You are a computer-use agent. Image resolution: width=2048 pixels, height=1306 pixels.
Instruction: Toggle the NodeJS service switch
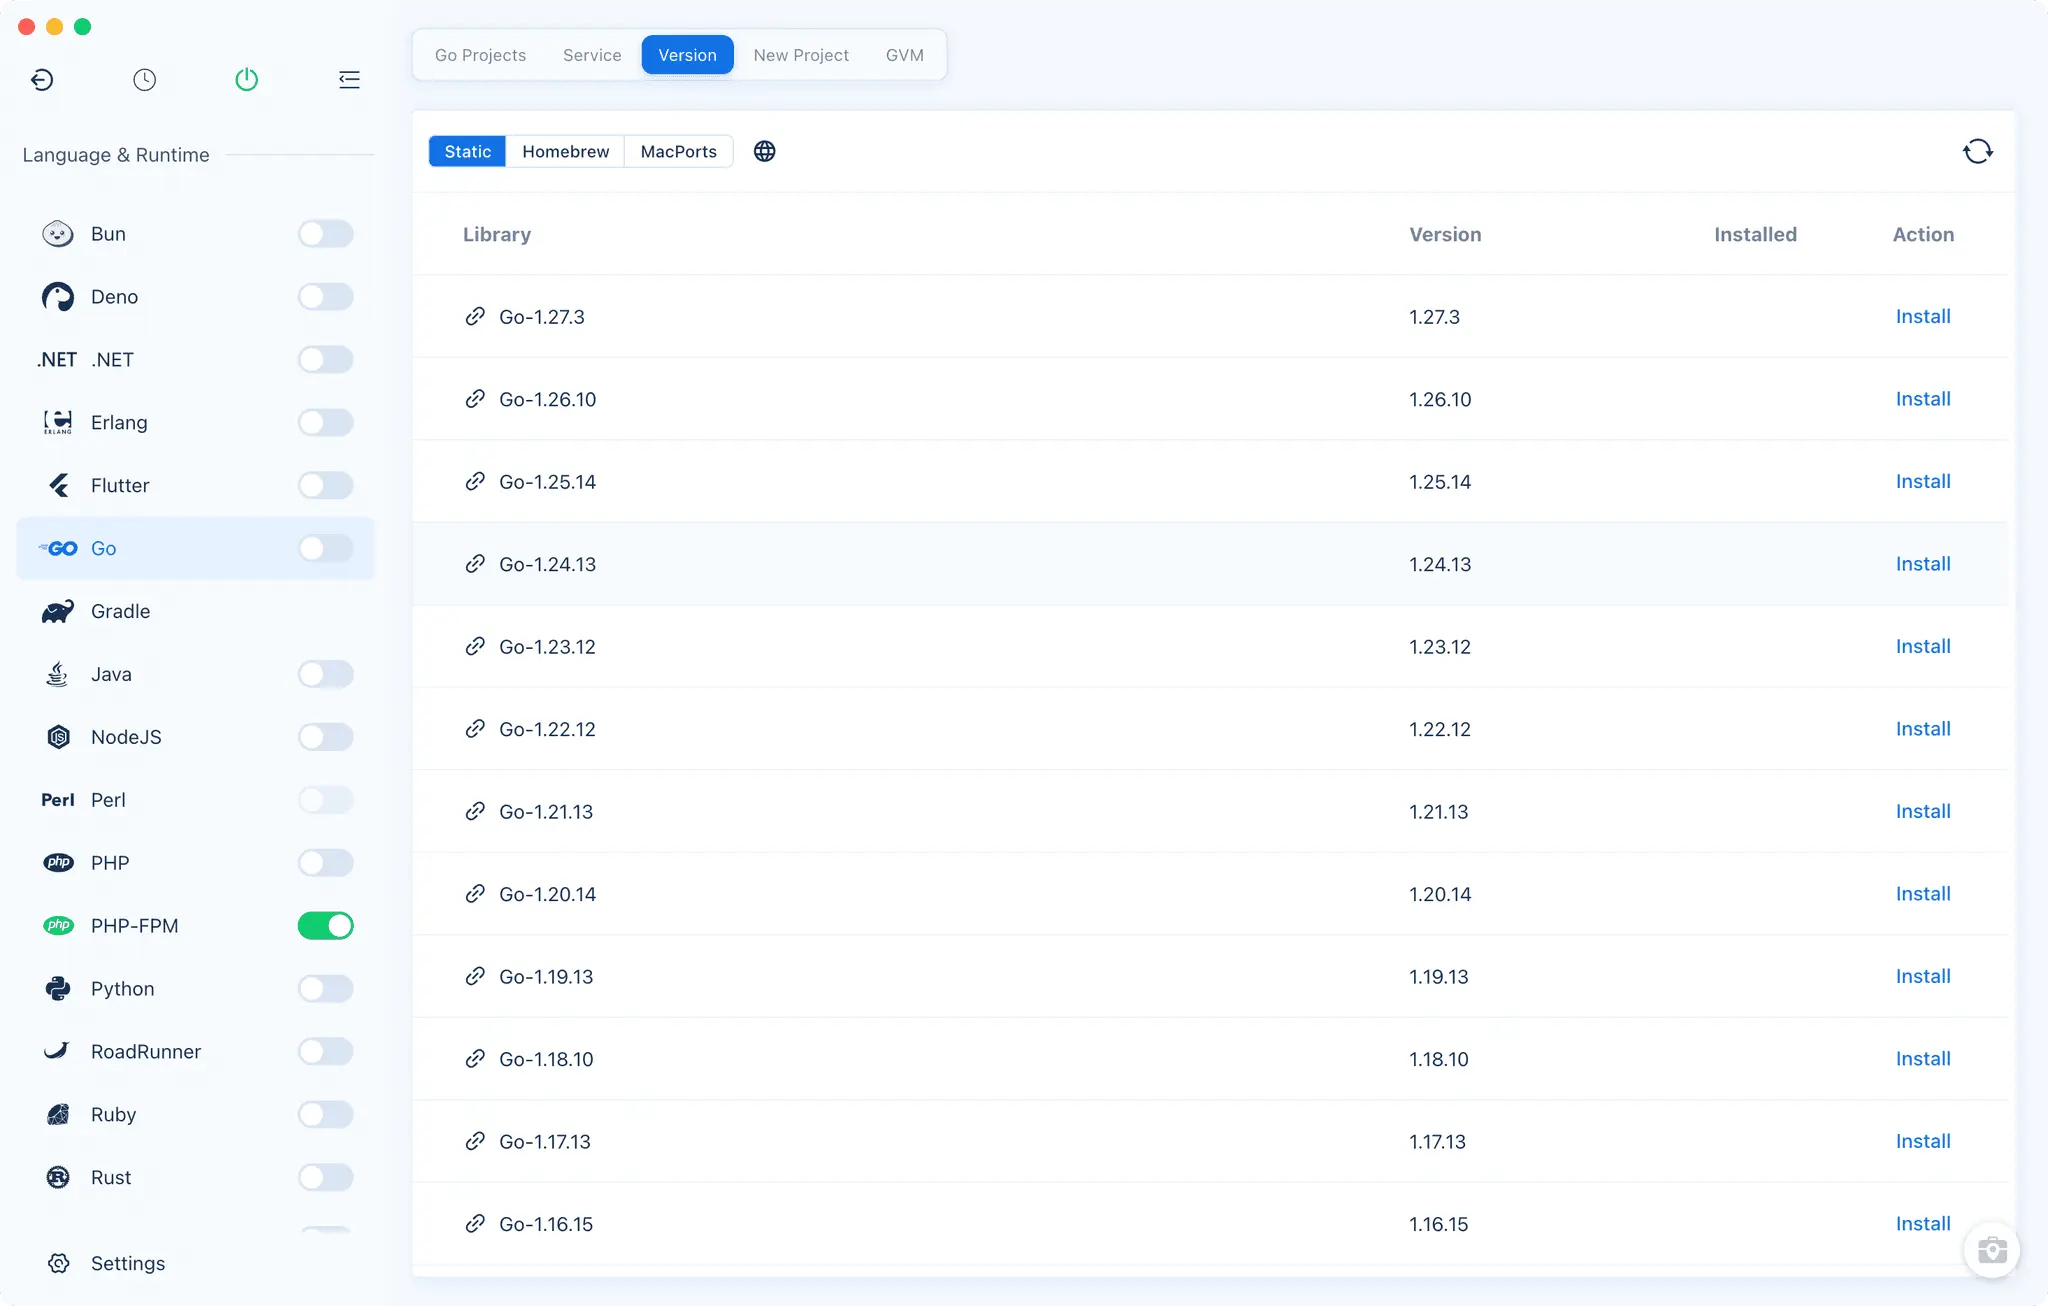[x=326, y=737]
